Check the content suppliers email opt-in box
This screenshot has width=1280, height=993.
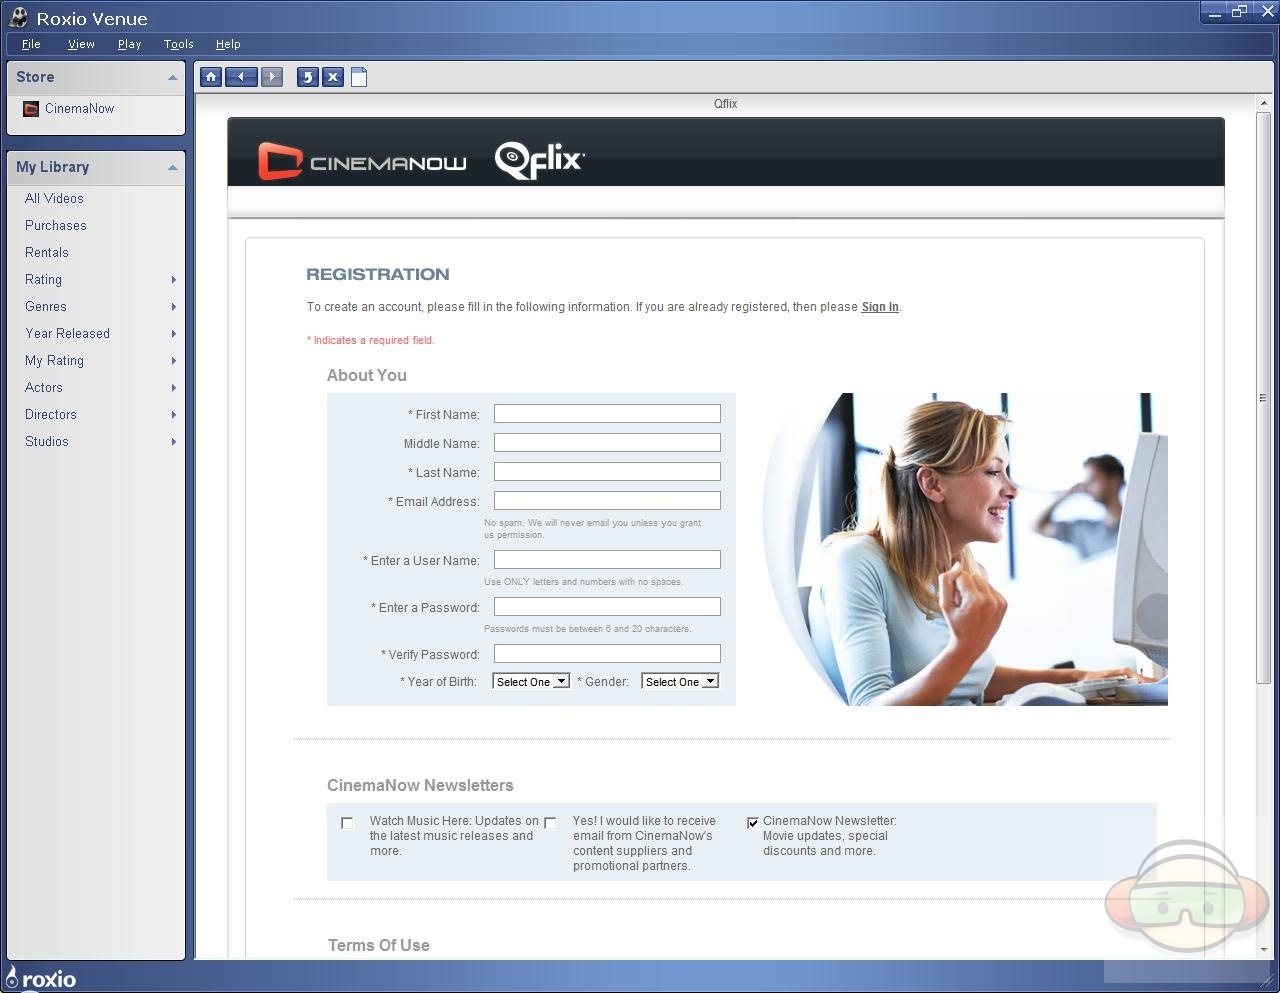point(550,823)
